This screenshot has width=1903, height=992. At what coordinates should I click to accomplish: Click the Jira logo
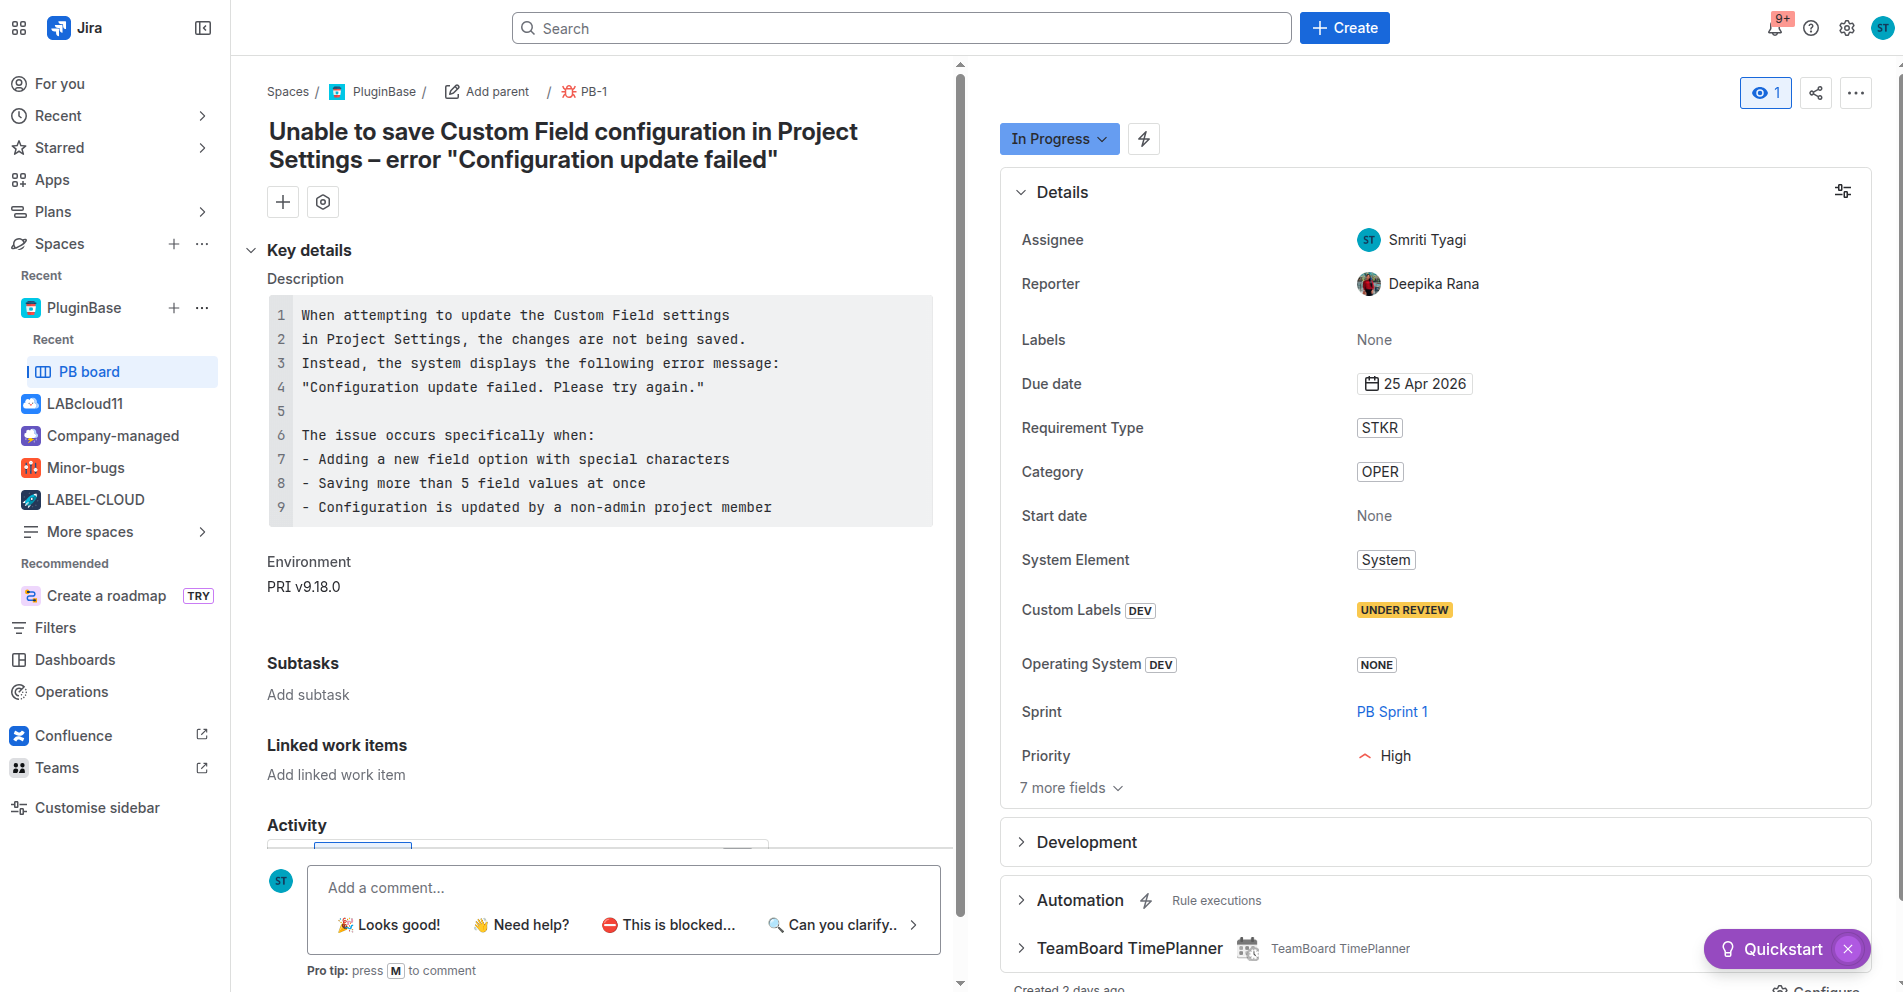(74, 28)
